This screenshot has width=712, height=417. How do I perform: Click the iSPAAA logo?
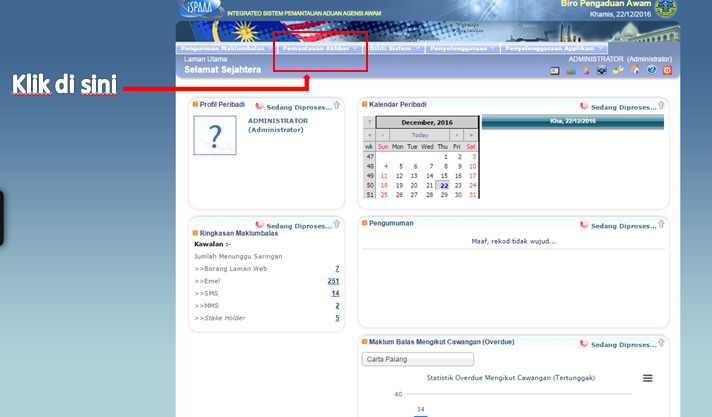pyautogui.click(x=202, y=8)
